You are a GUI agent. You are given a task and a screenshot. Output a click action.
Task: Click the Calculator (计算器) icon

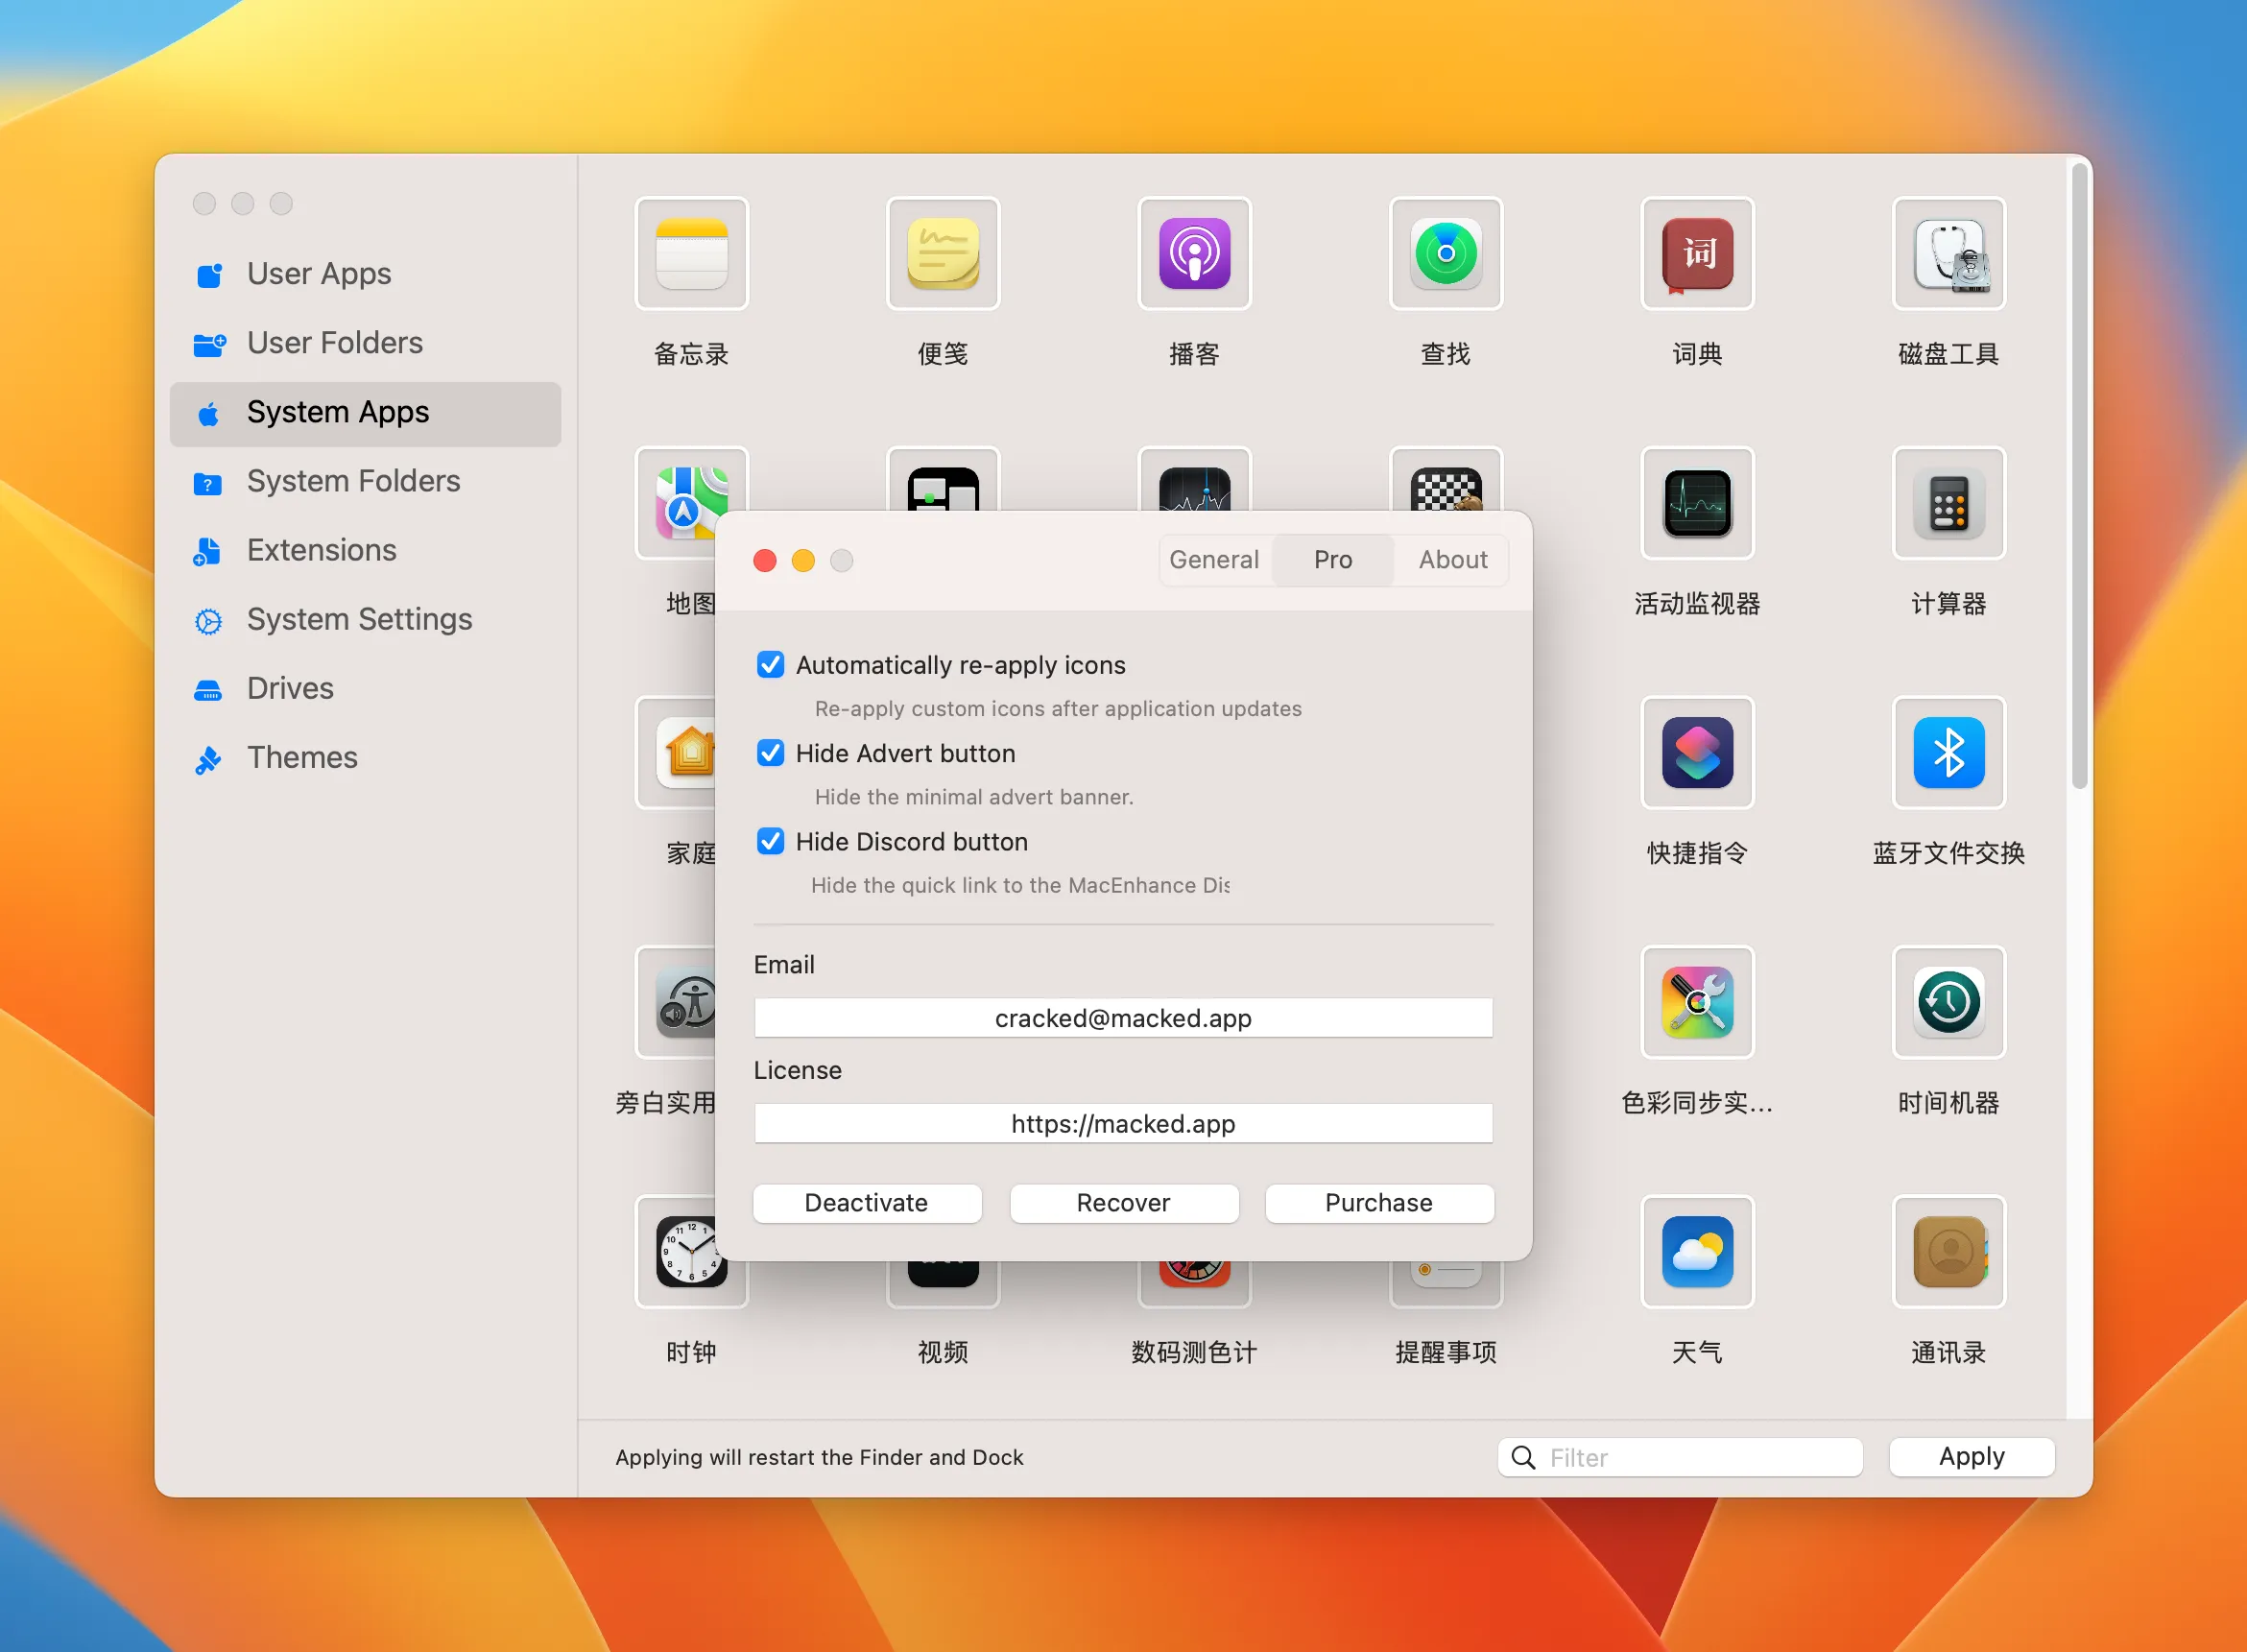(1947, 504)
